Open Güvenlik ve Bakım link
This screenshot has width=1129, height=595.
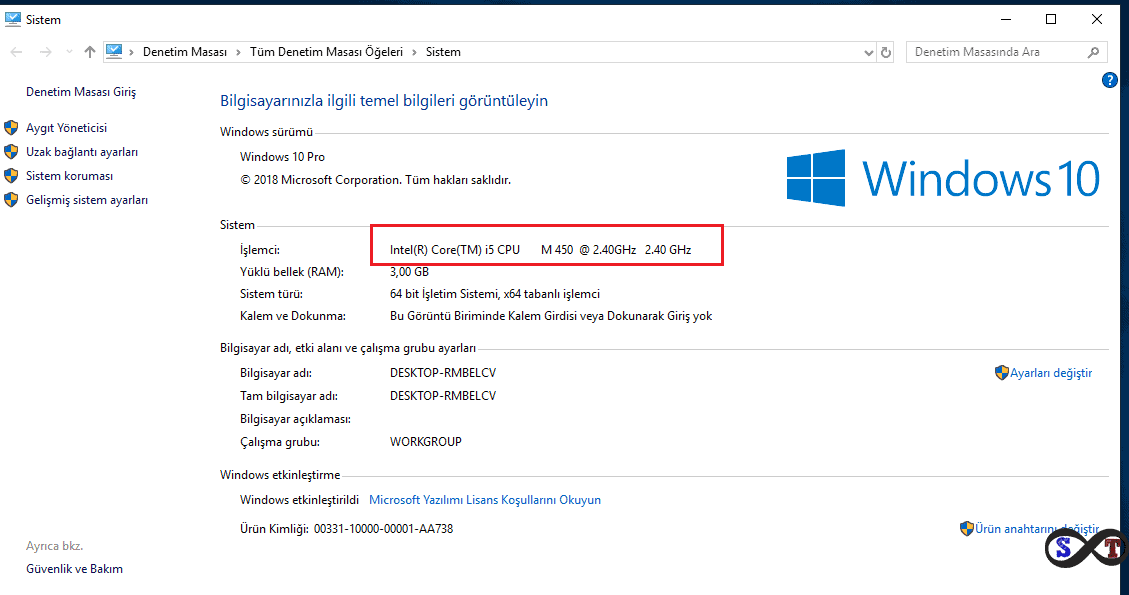[74, 569]
